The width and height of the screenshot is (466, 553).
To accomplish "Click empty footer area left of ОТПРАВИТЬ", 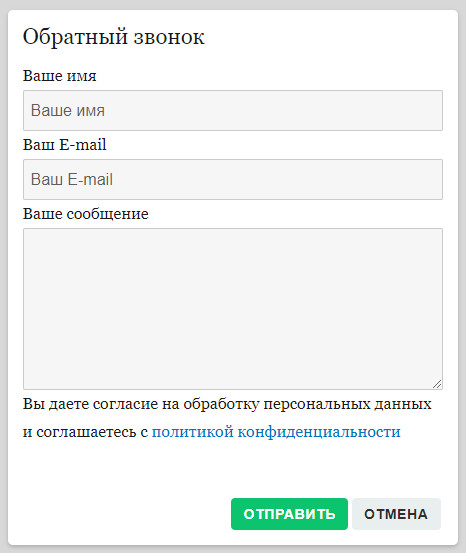I will pyautogui.click(x=123, y=514).
